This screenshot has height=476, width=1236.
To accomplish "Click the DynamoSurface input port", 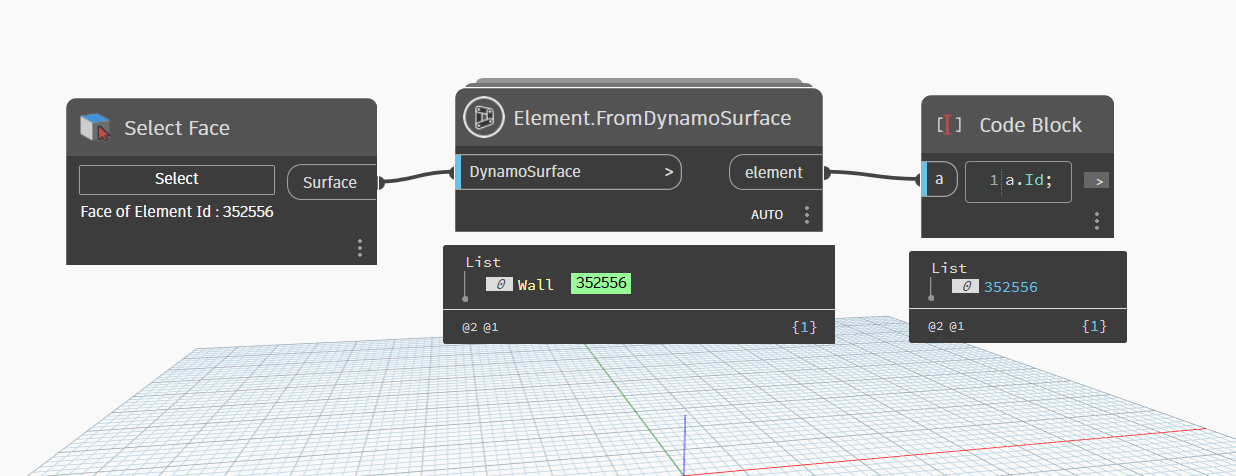I will coord(568,172).
